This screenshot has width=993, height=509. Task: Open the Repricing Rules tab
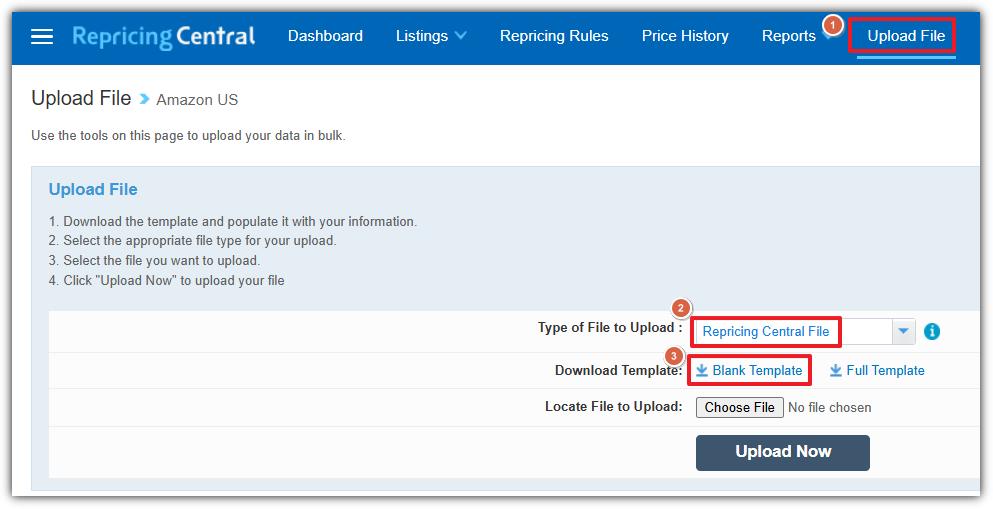[x=554, y=36]
